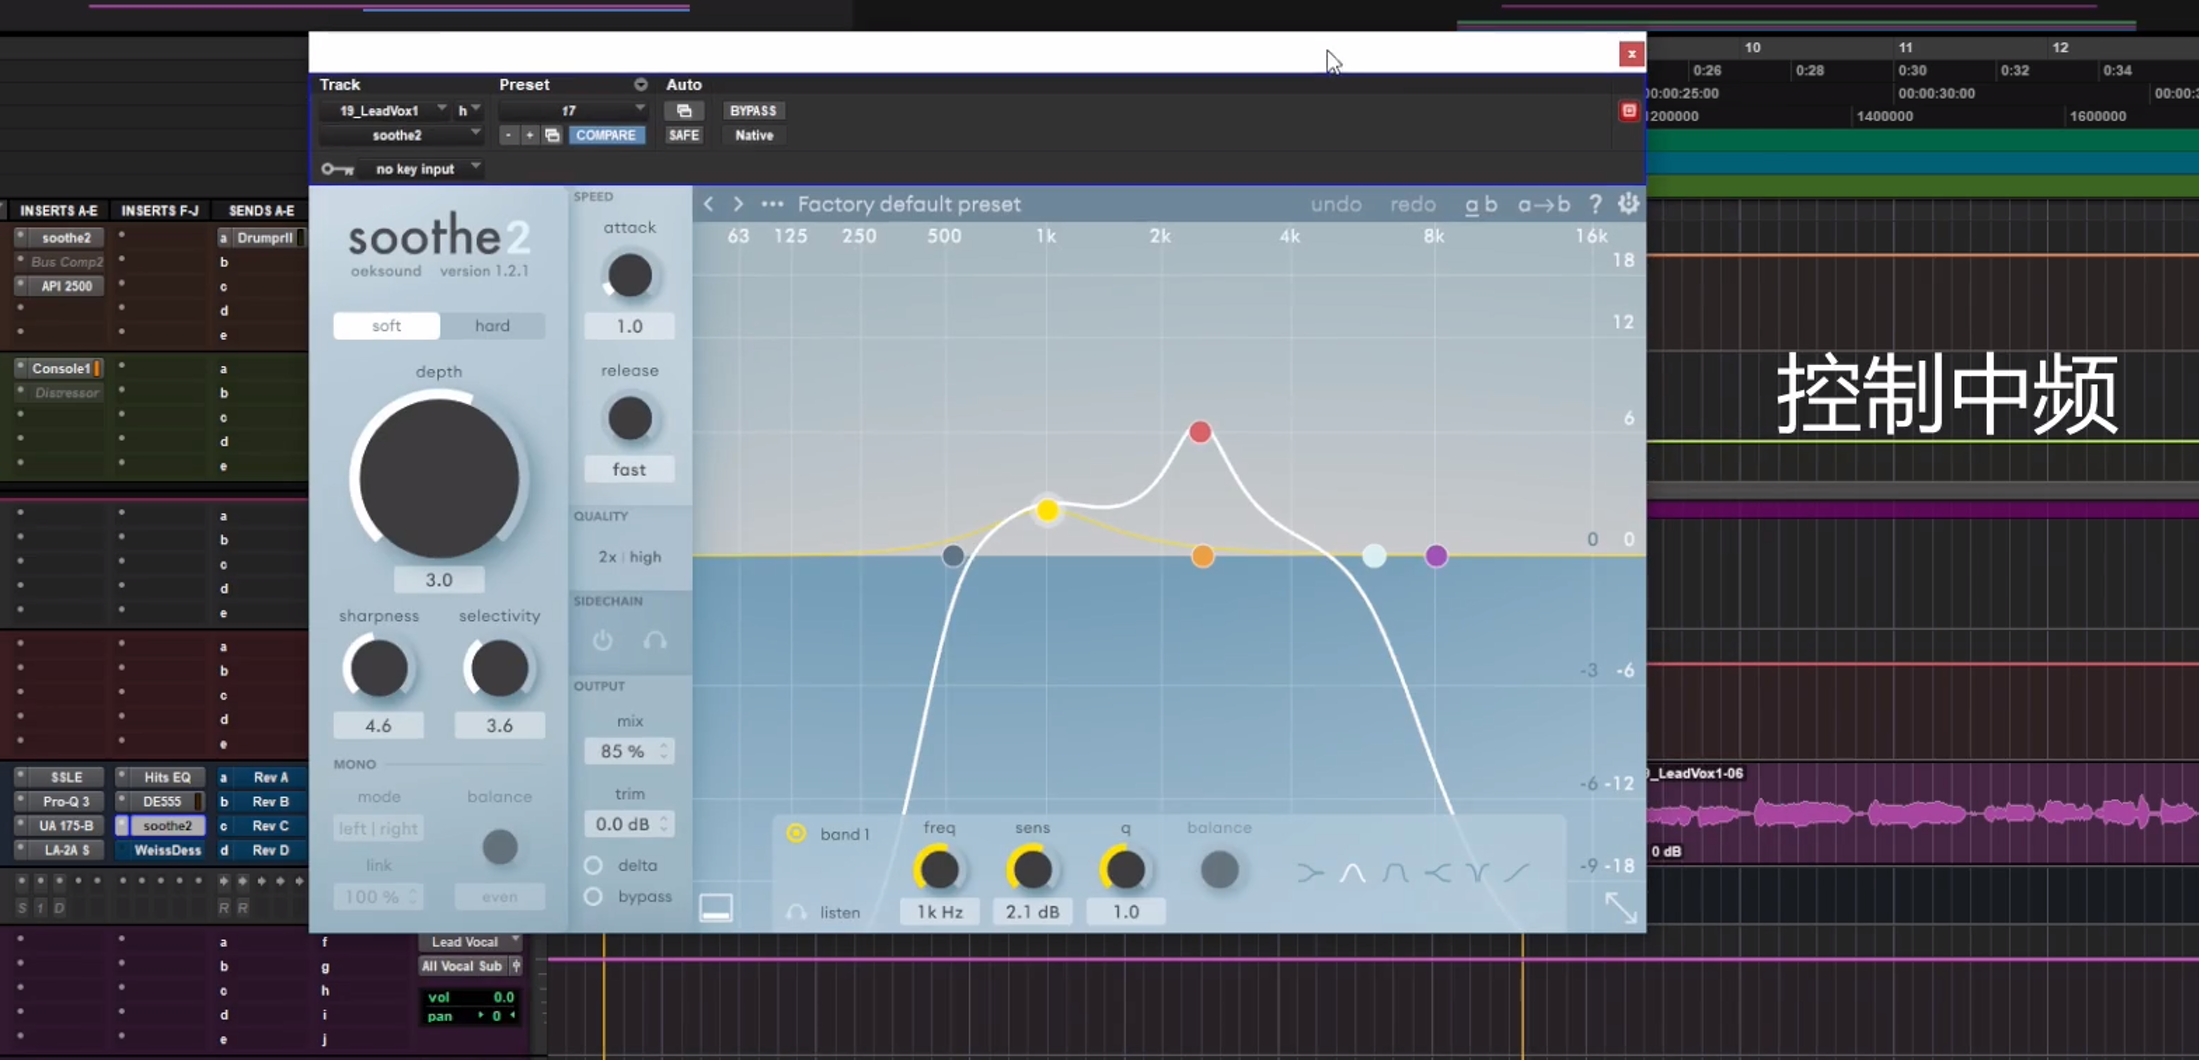Go to next preset with right arrow

tap(738, 204)
